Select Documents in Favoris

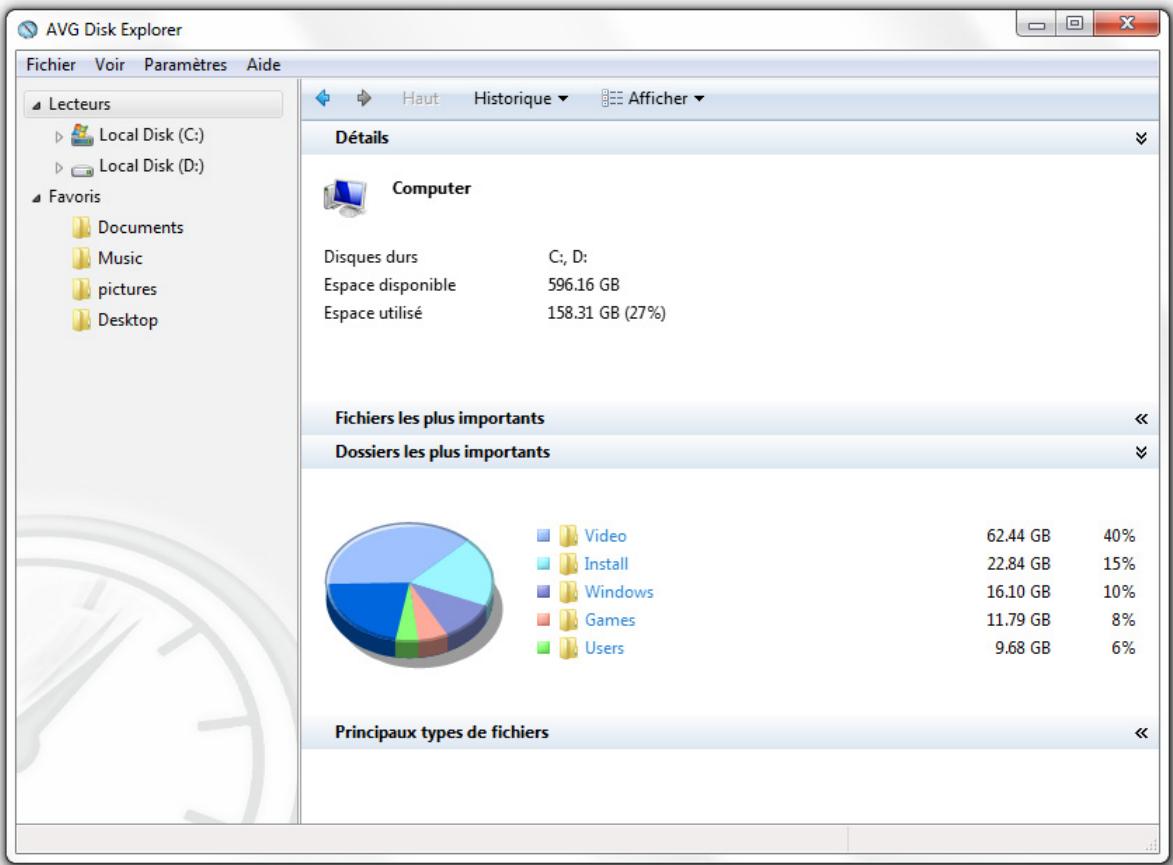click(141, 227)
